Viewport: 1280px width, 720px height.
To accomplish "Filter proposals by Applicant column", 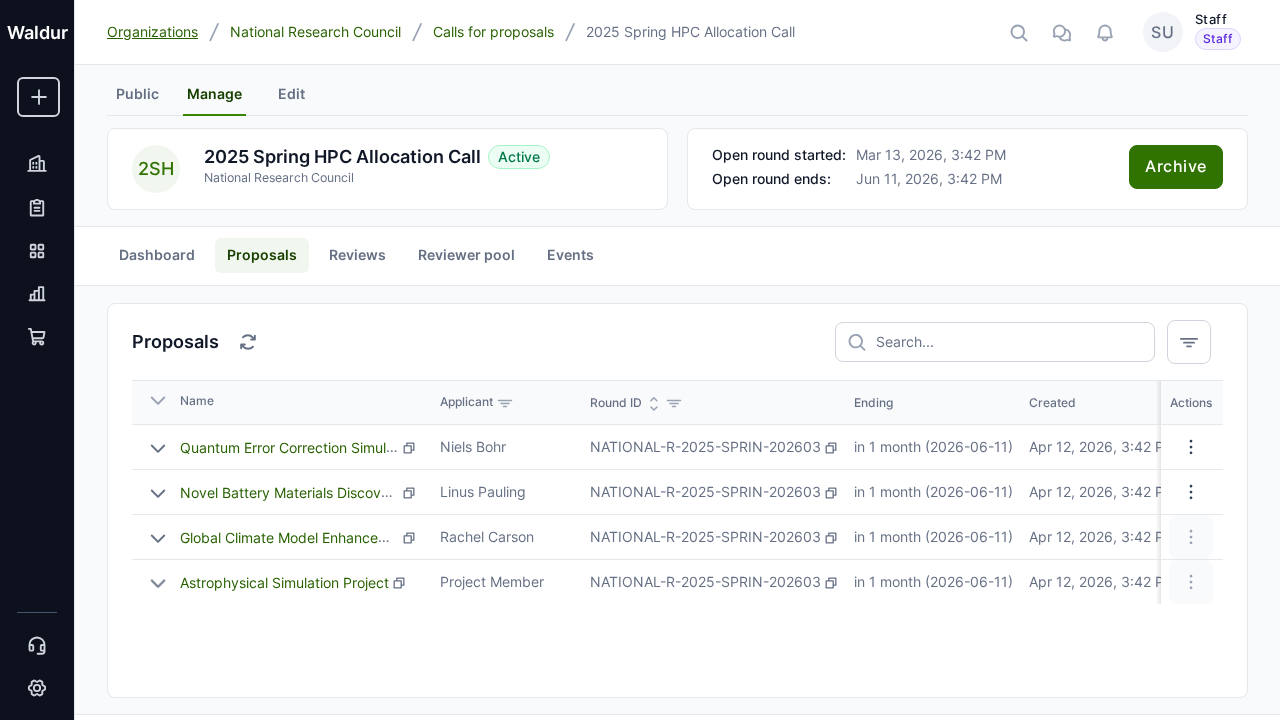I will (505, 403).
